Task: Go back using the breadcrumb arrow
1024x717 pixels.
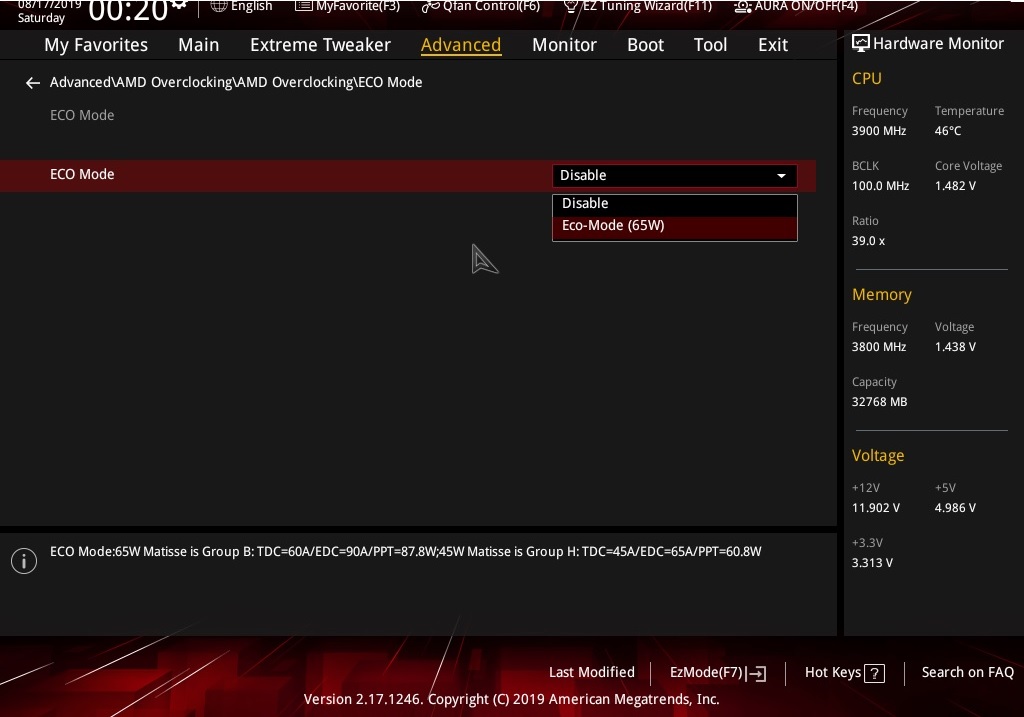Action: 33,82
